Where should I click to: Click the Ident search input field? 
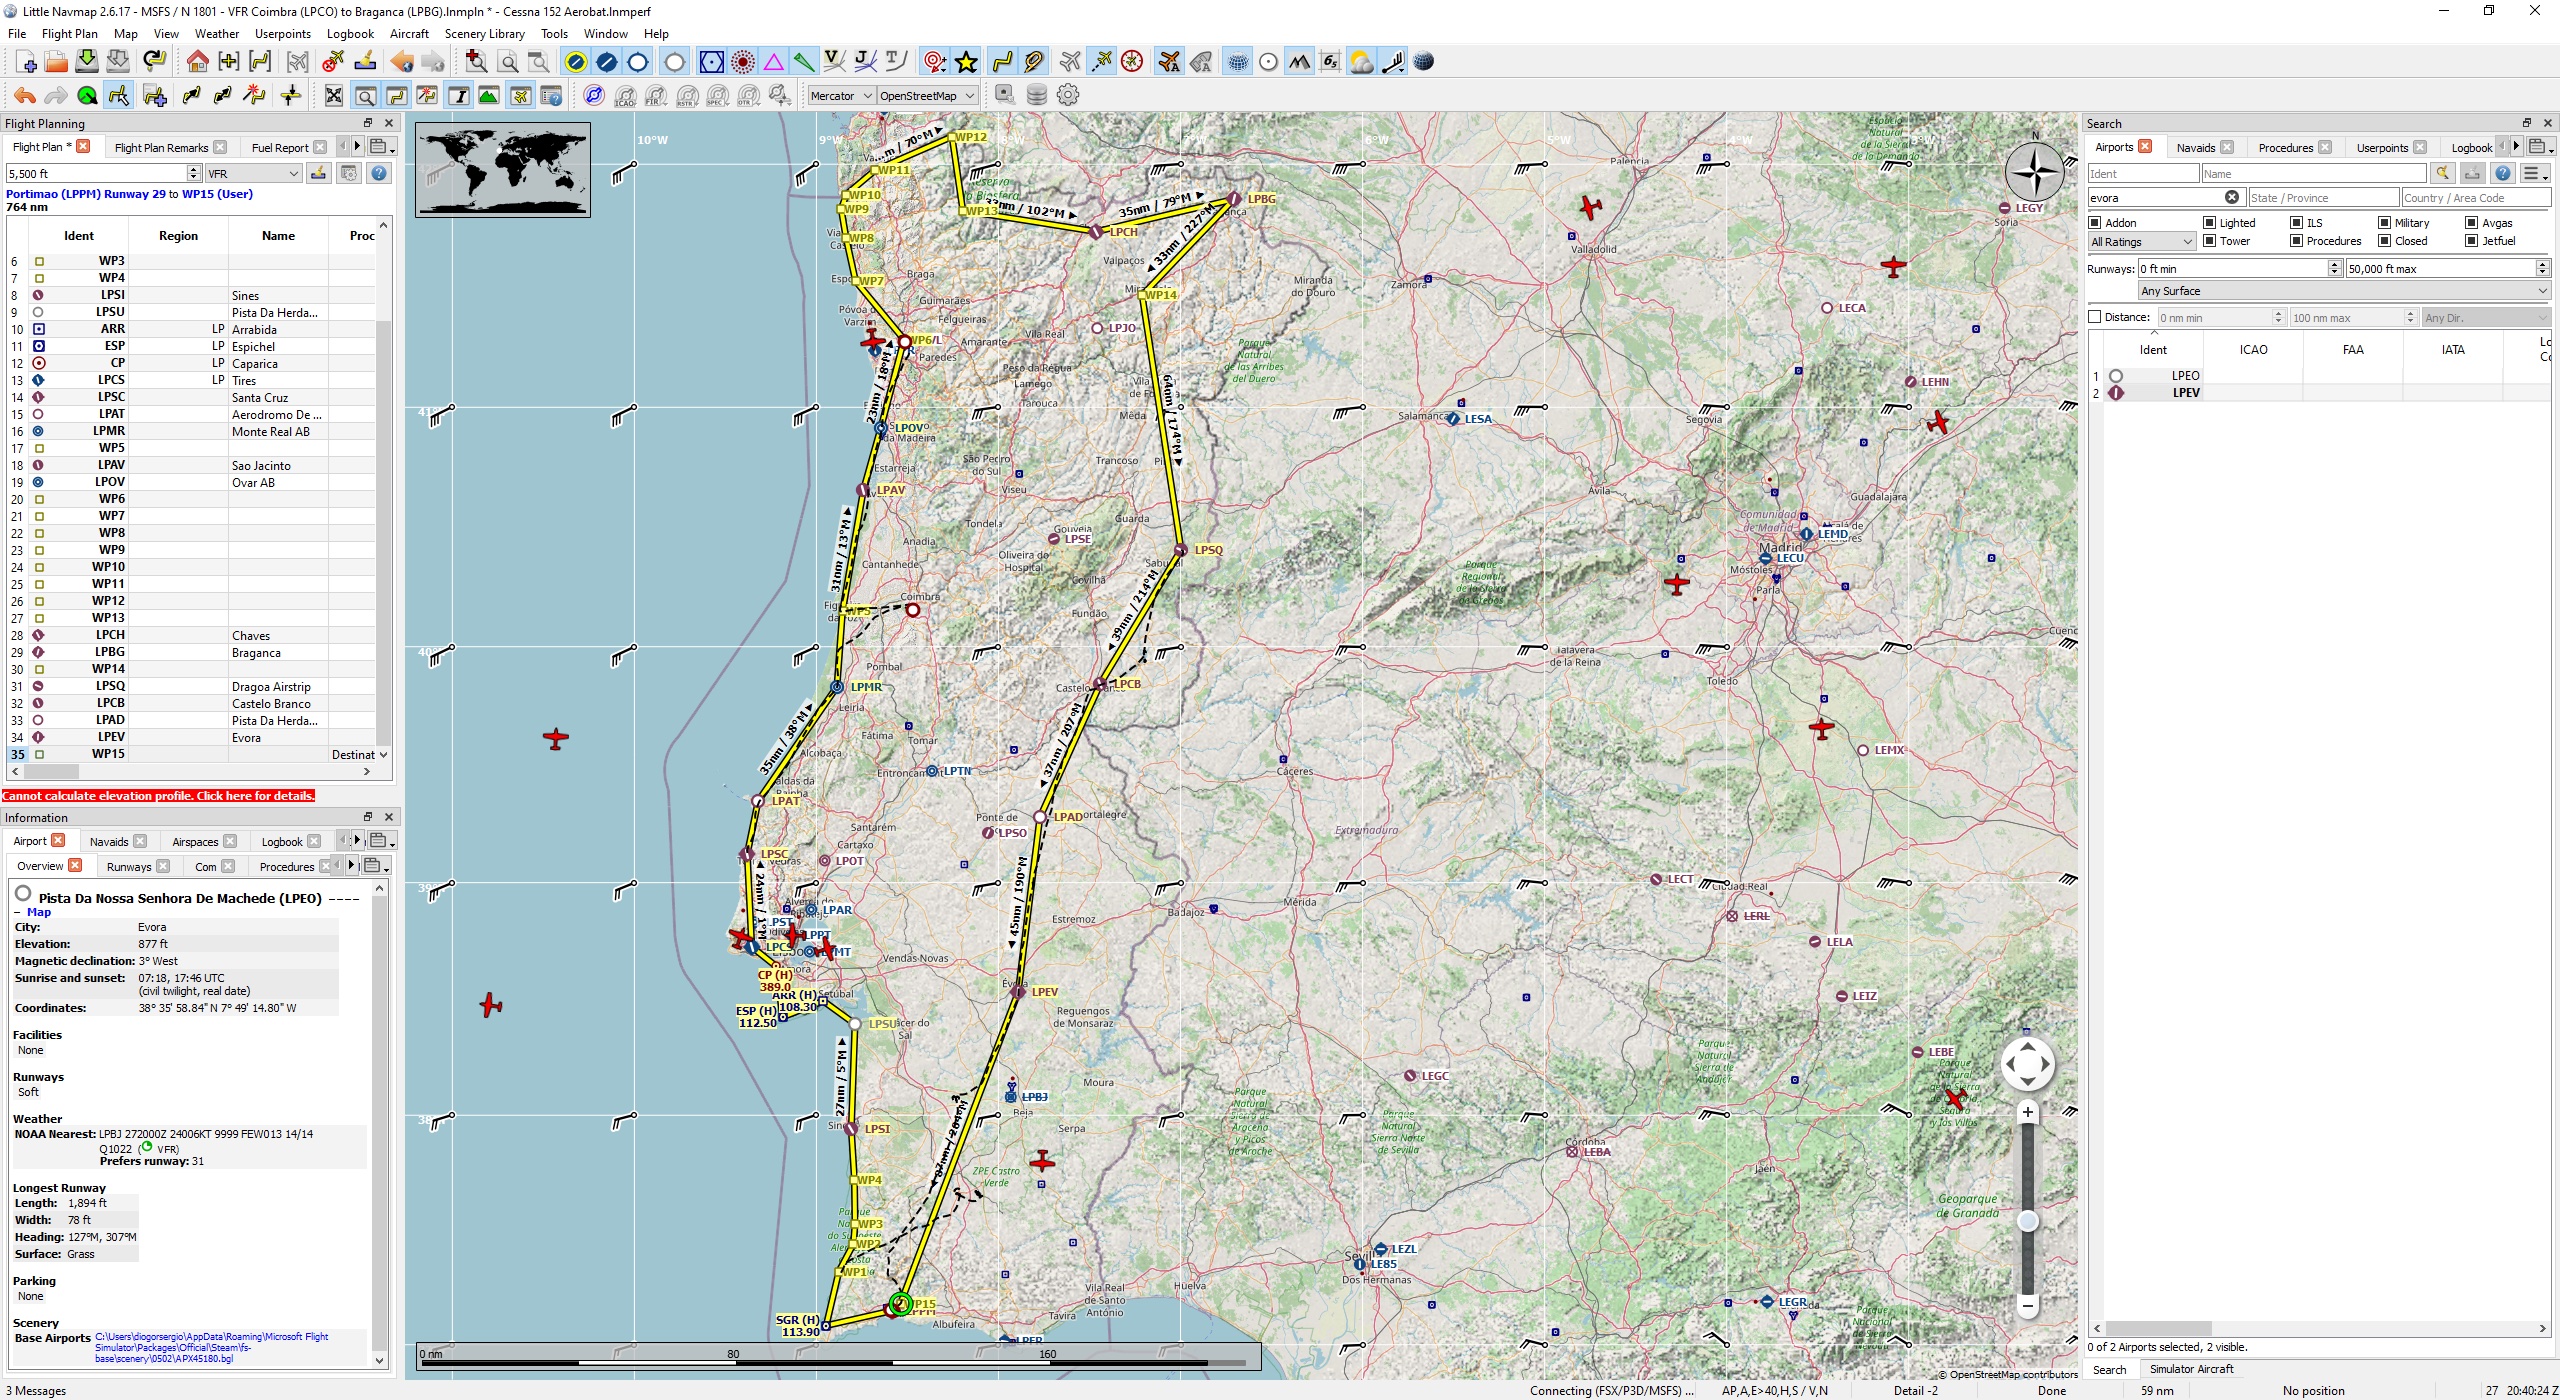(2143, 173)
